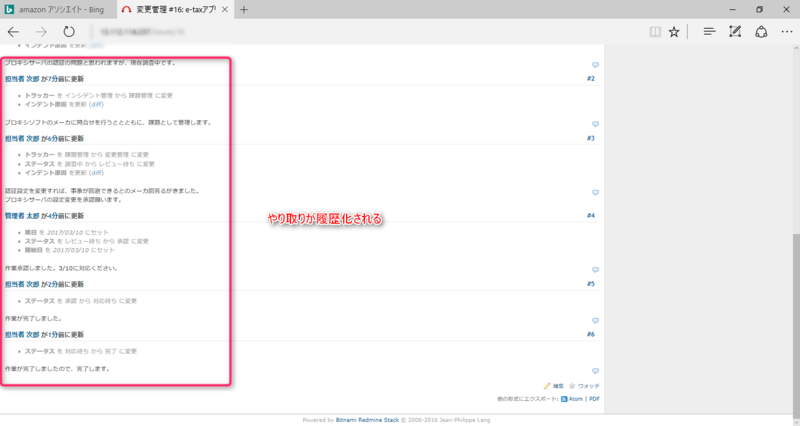Open journal note link #2
The height and width of the screenshot is (426, 800).
coord(590,79)
